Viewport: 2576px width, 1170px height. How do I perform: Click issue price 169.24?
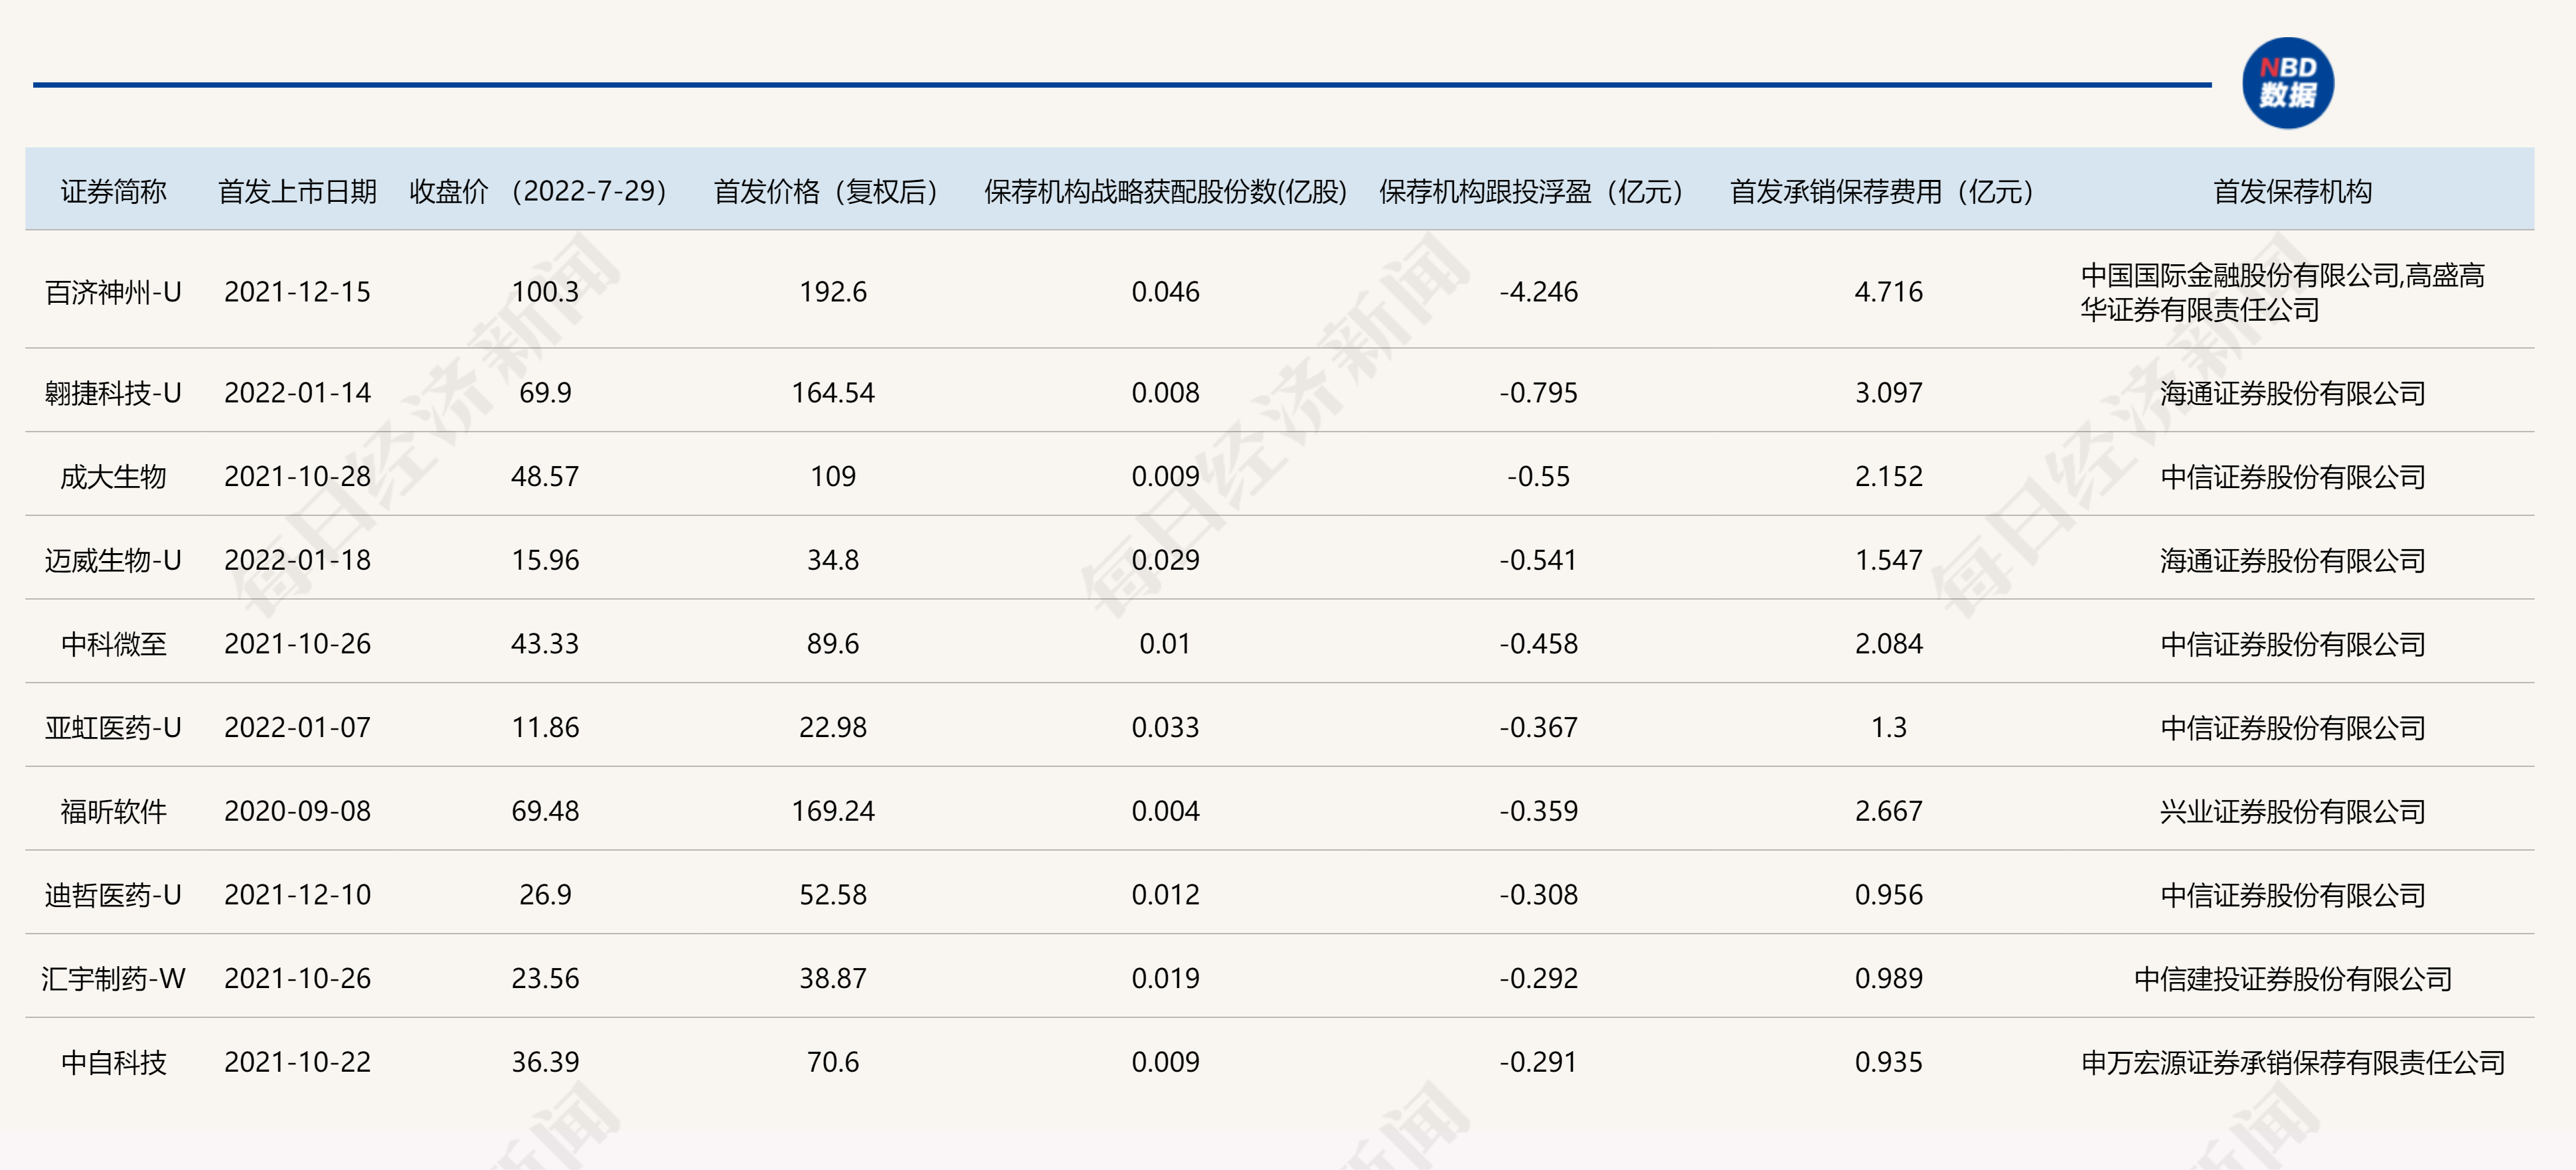832,811
